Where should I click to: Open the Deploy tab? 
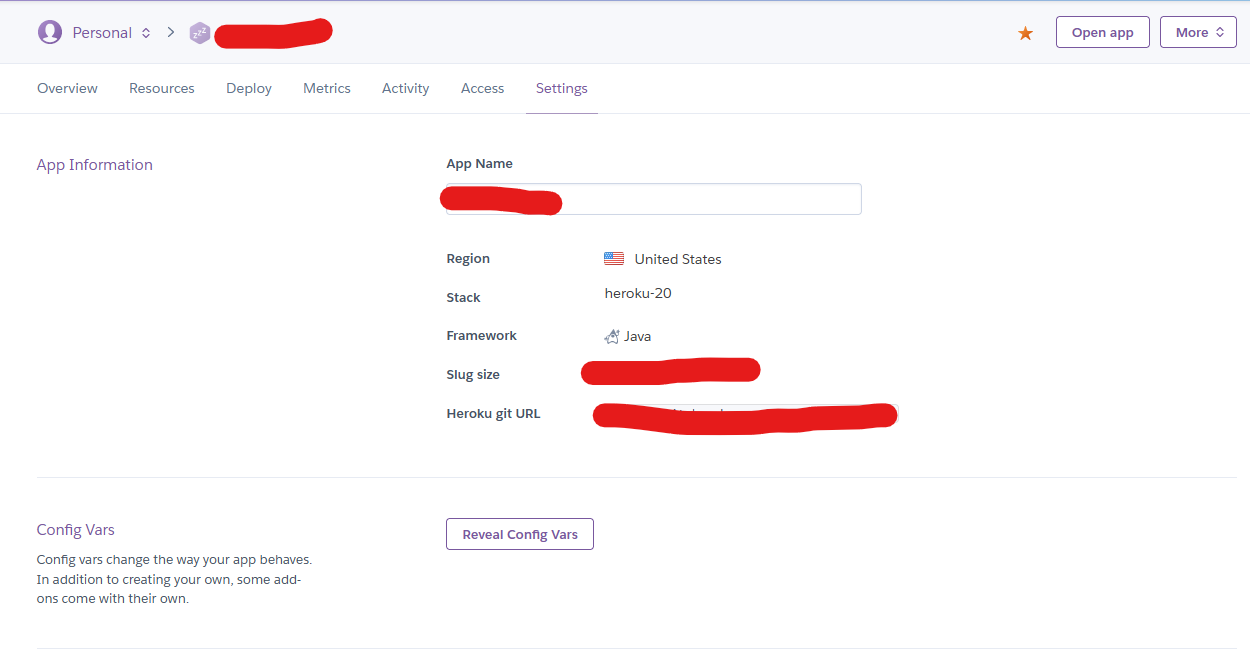click(x=249, y=88)
